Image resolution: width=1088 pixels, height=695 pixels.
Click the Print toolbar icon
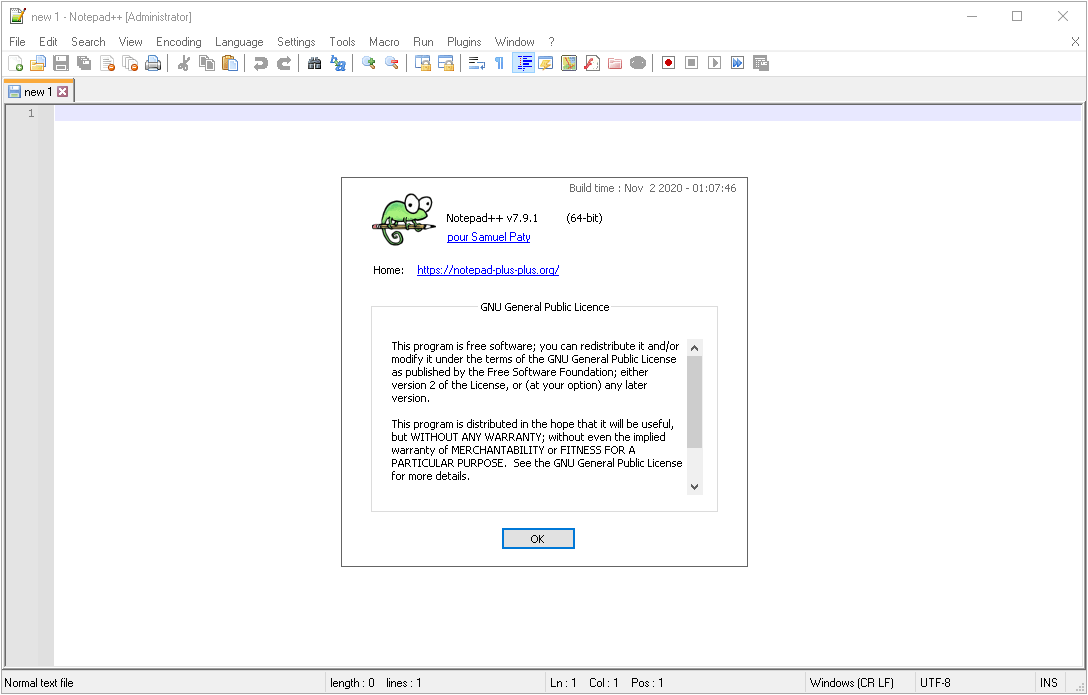tap(153, 63)
